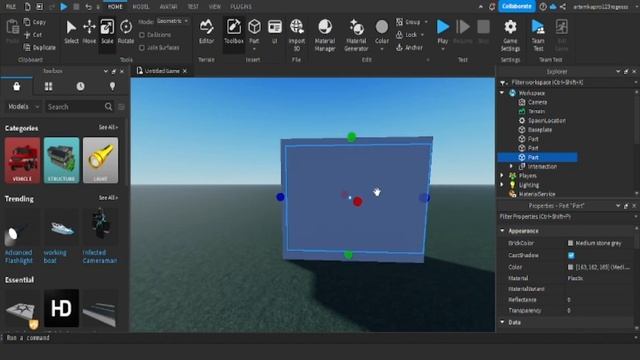Expand the Lighting tree node
The height and width of the screenshot is (360, 640).
pyautogui.click(x=502, y=185)
